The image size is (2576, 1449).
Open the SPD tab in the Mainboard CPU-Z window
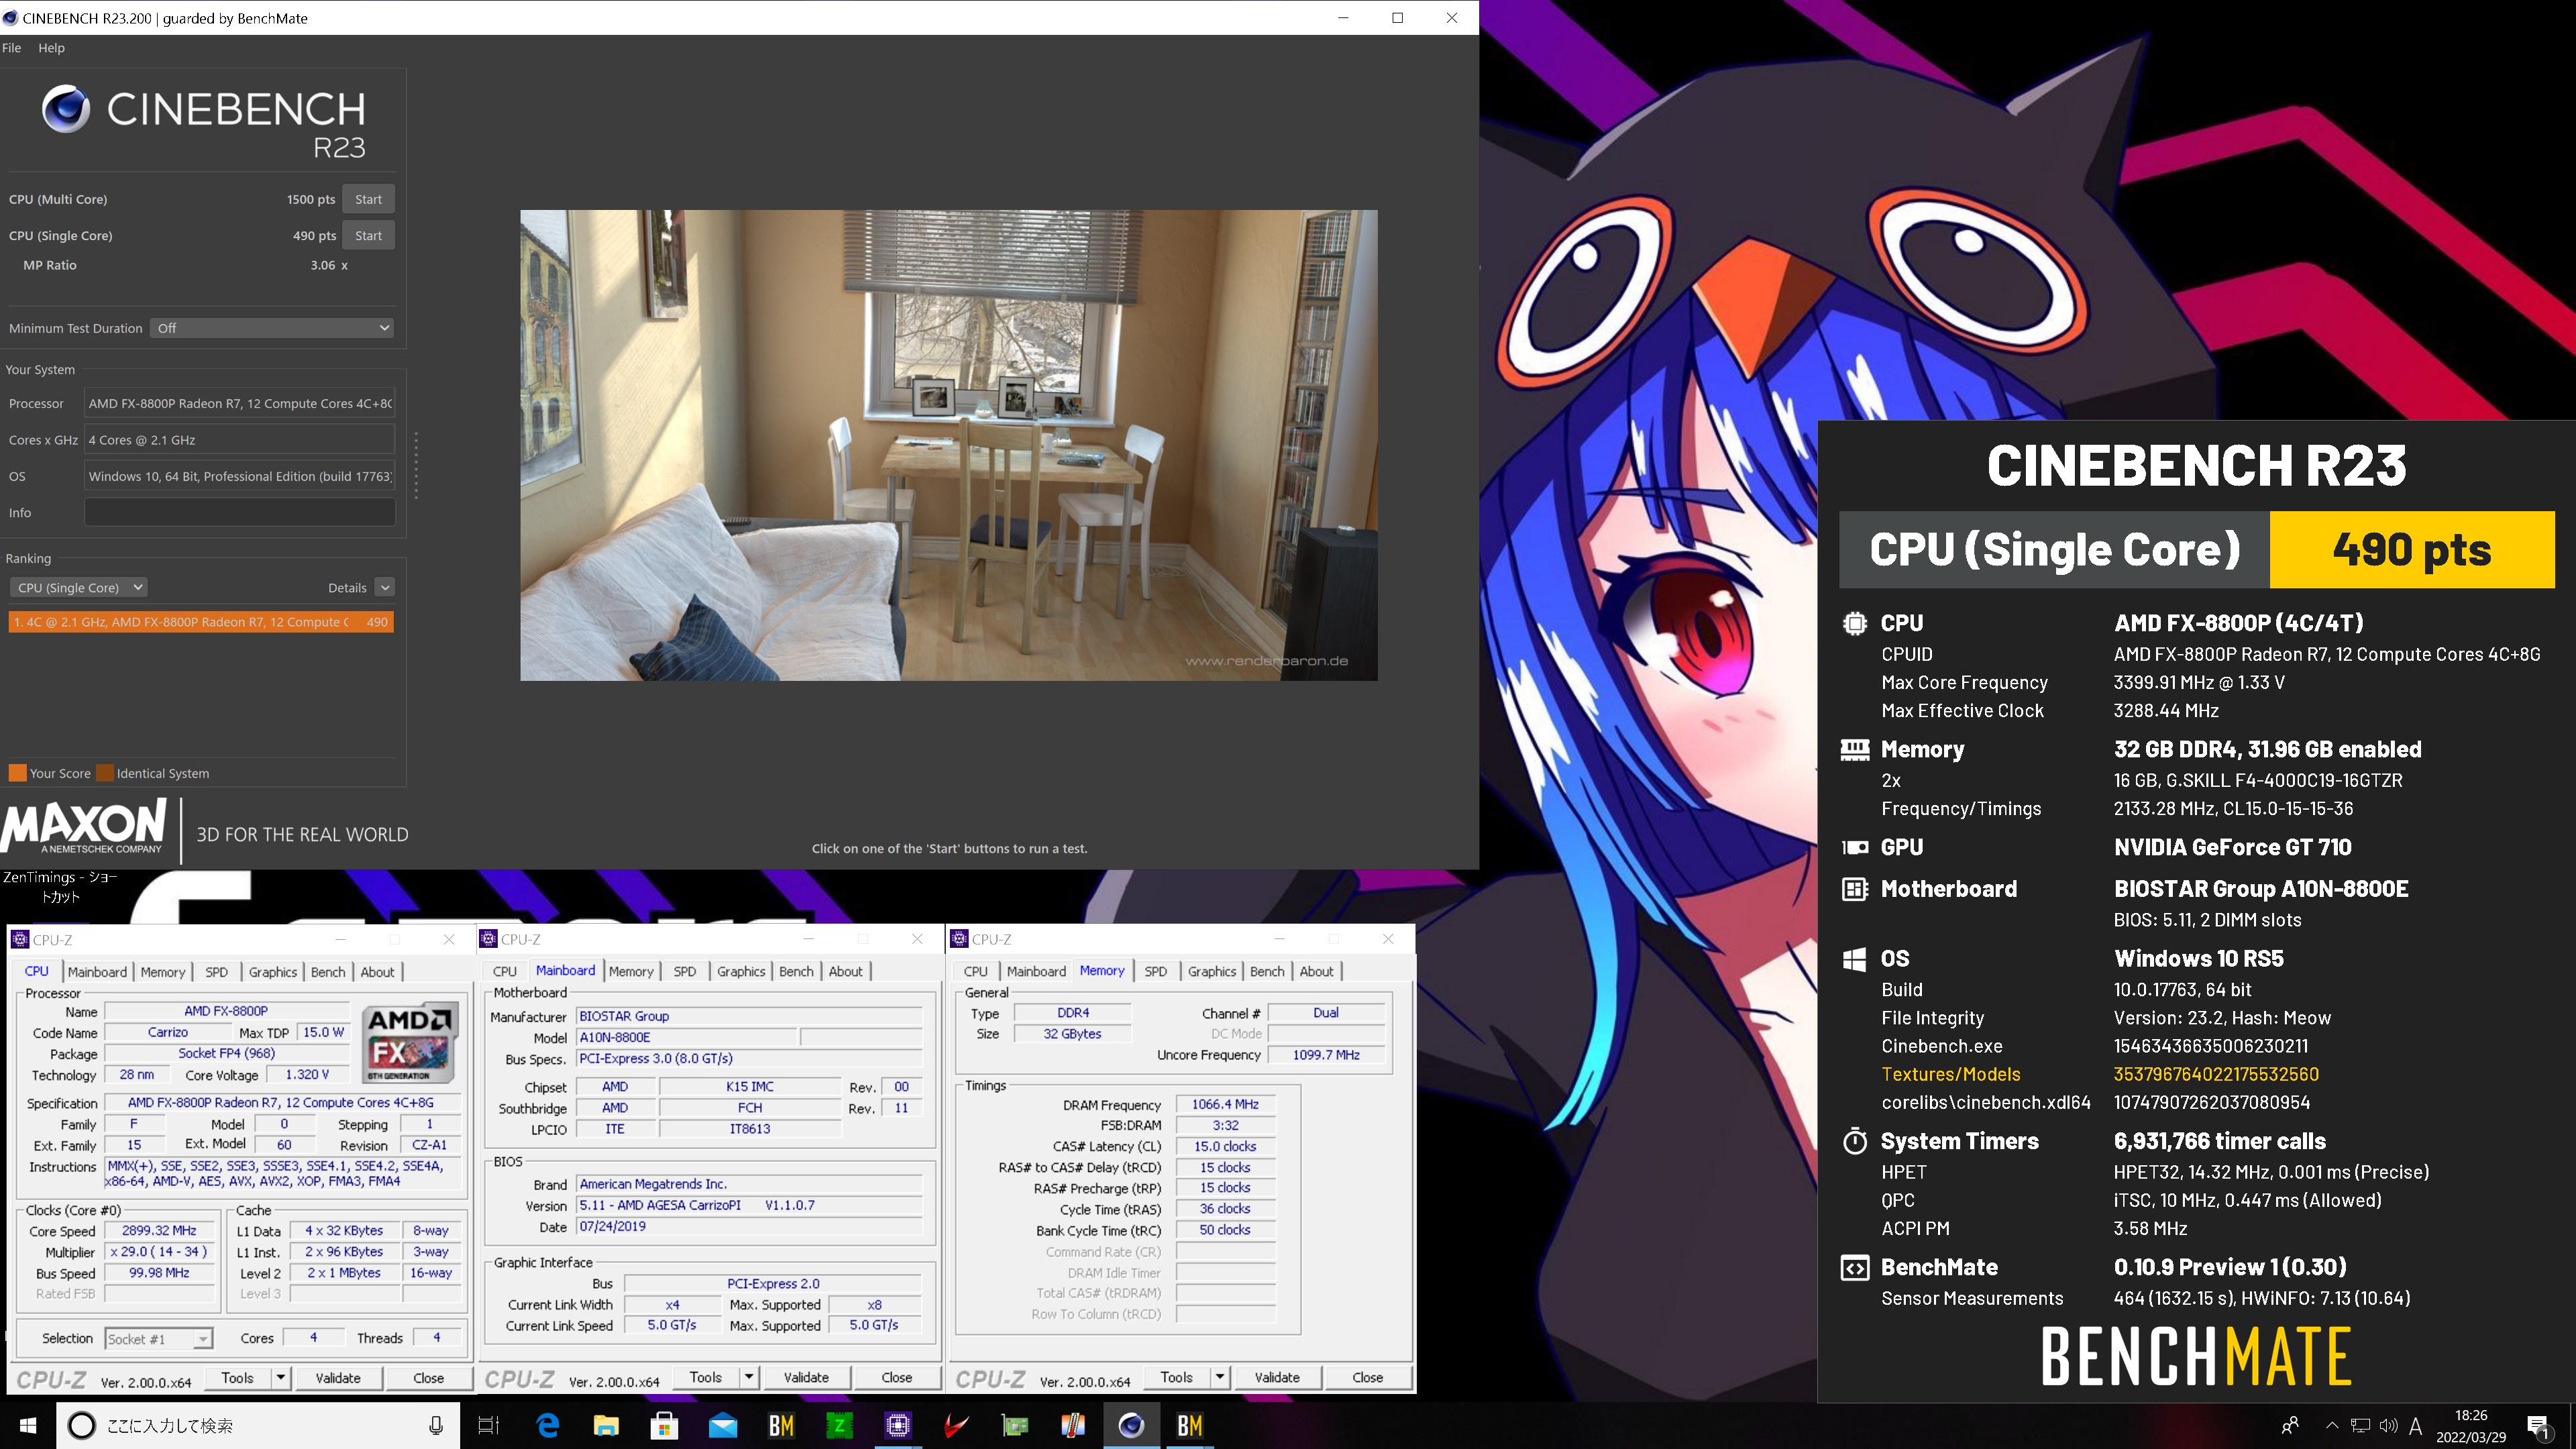pos(685,971)
